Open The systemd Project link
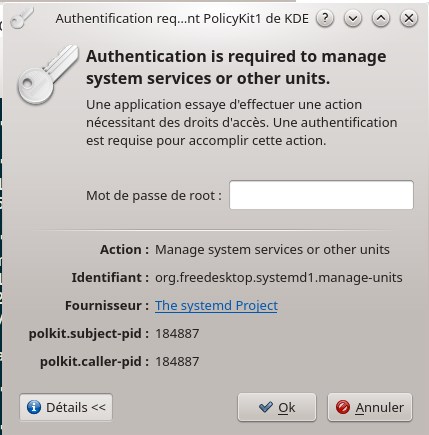429x435 pixels. point(216,305)
